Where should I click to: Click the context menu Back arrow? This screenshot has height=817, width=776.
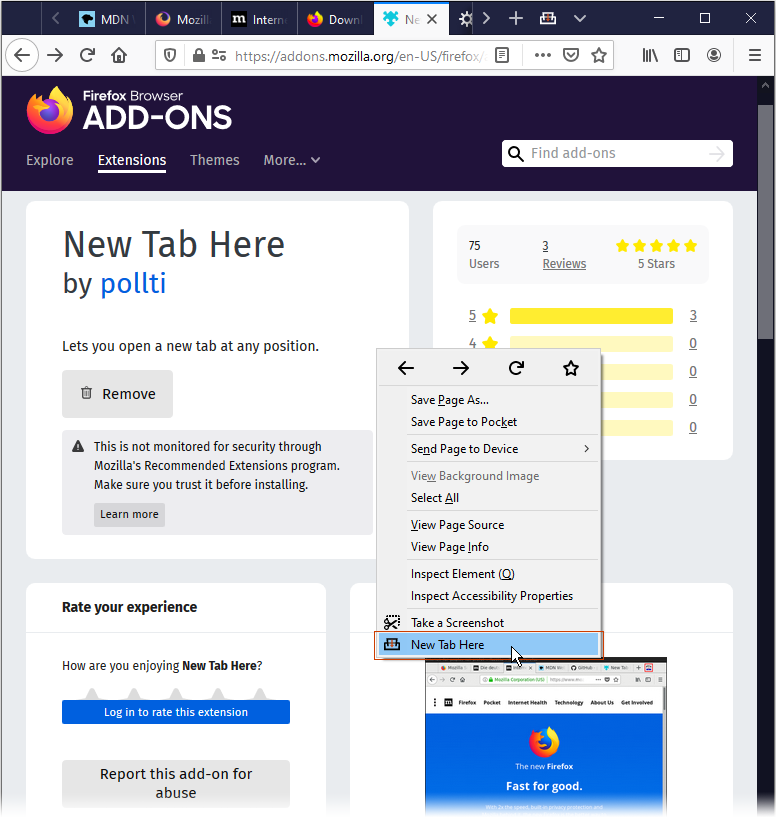(x=405, y=368)
